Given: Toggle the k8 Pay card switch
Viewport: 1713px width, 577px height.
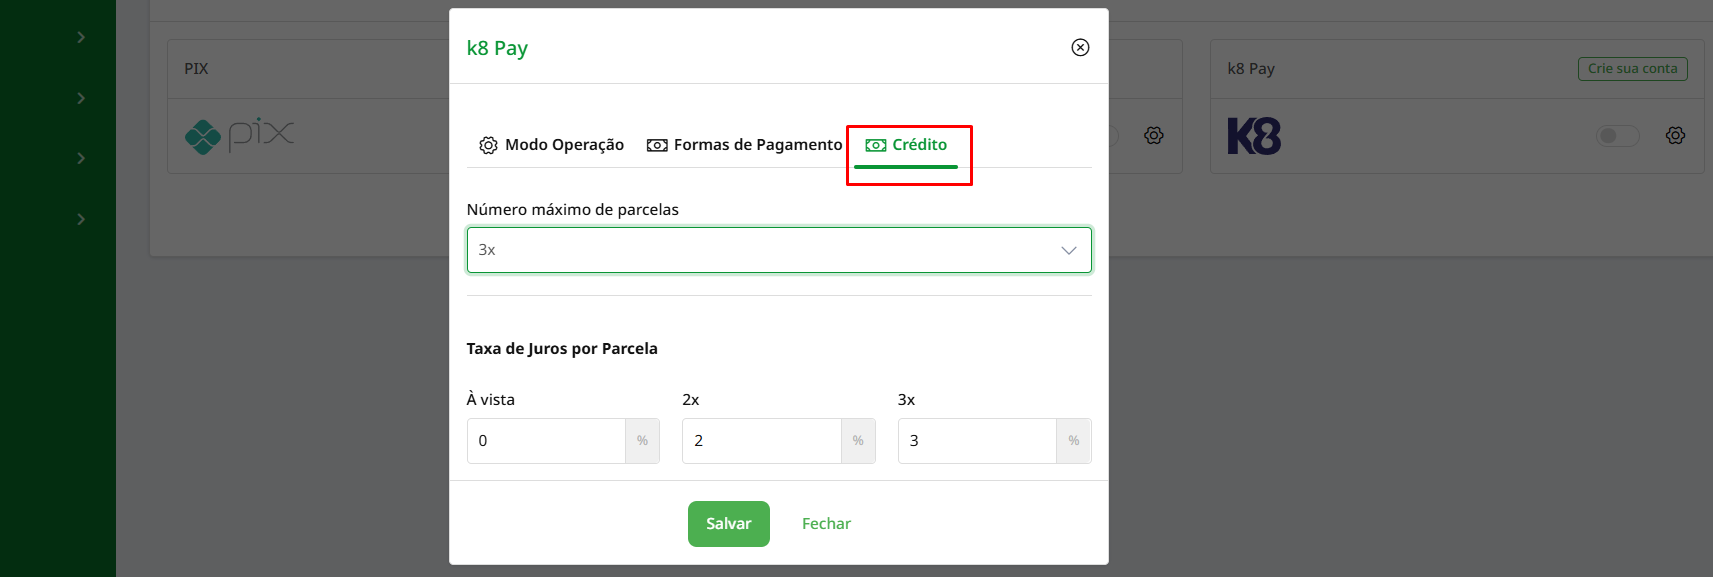Looking at the screenshot, I should (x=1616, y=136).
